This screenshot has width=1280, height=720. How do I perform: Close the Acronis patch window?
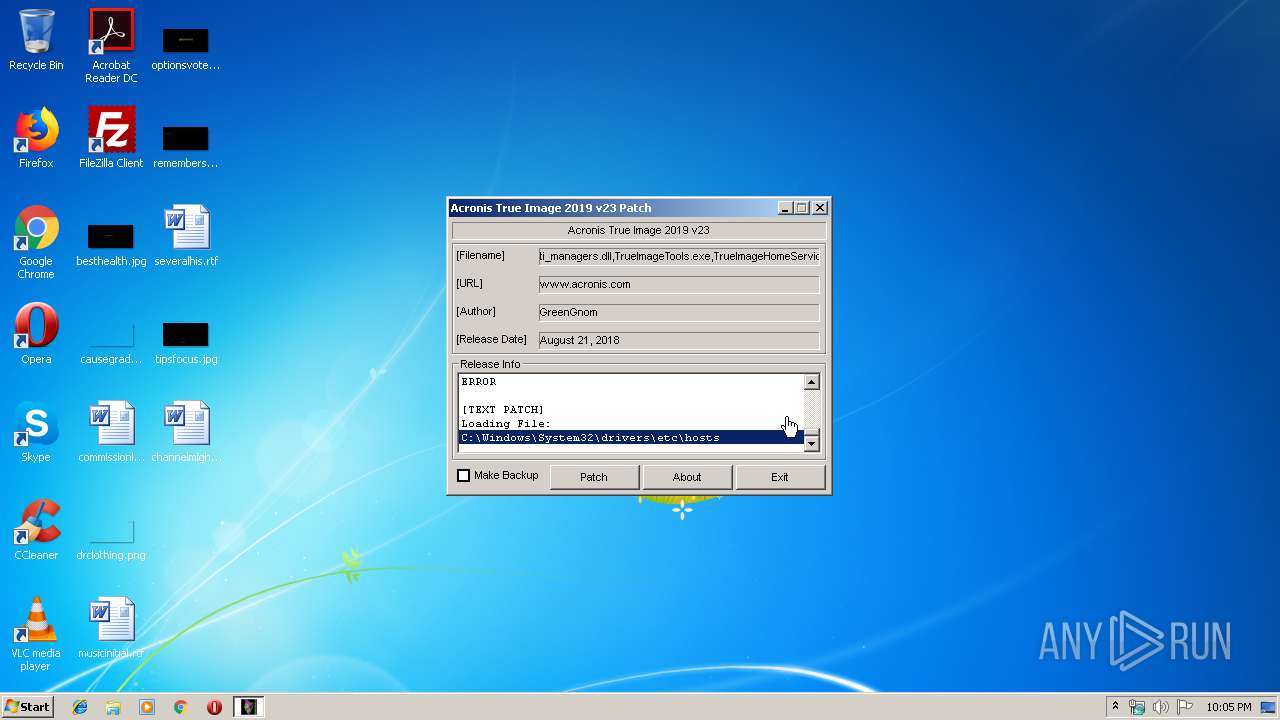(x=820, y=208)
